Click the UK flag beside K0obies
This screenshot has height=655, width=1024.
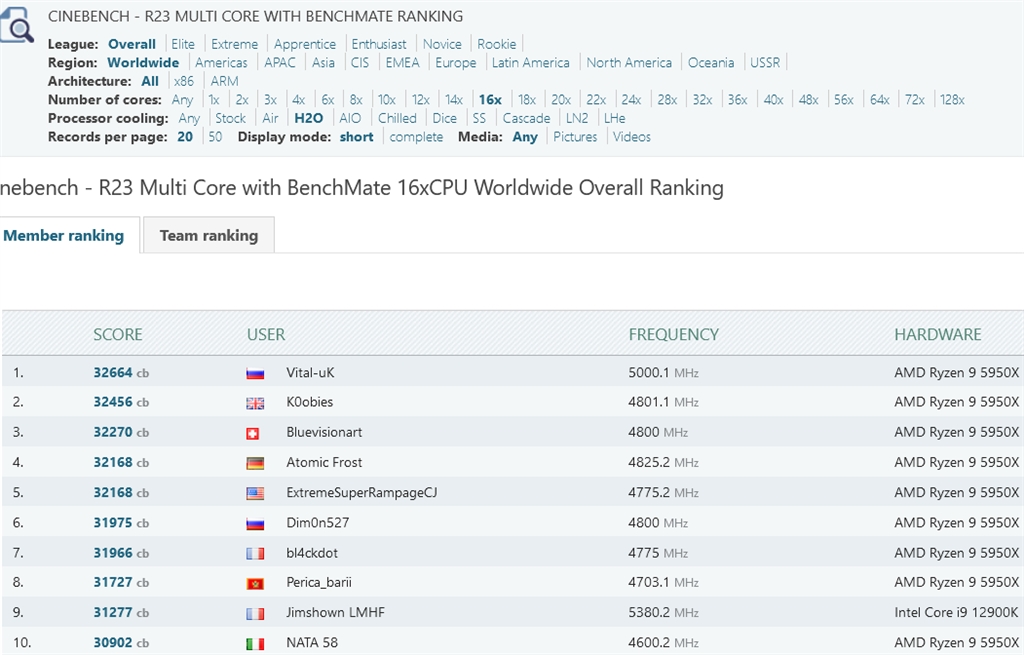(x=255, y=403)
